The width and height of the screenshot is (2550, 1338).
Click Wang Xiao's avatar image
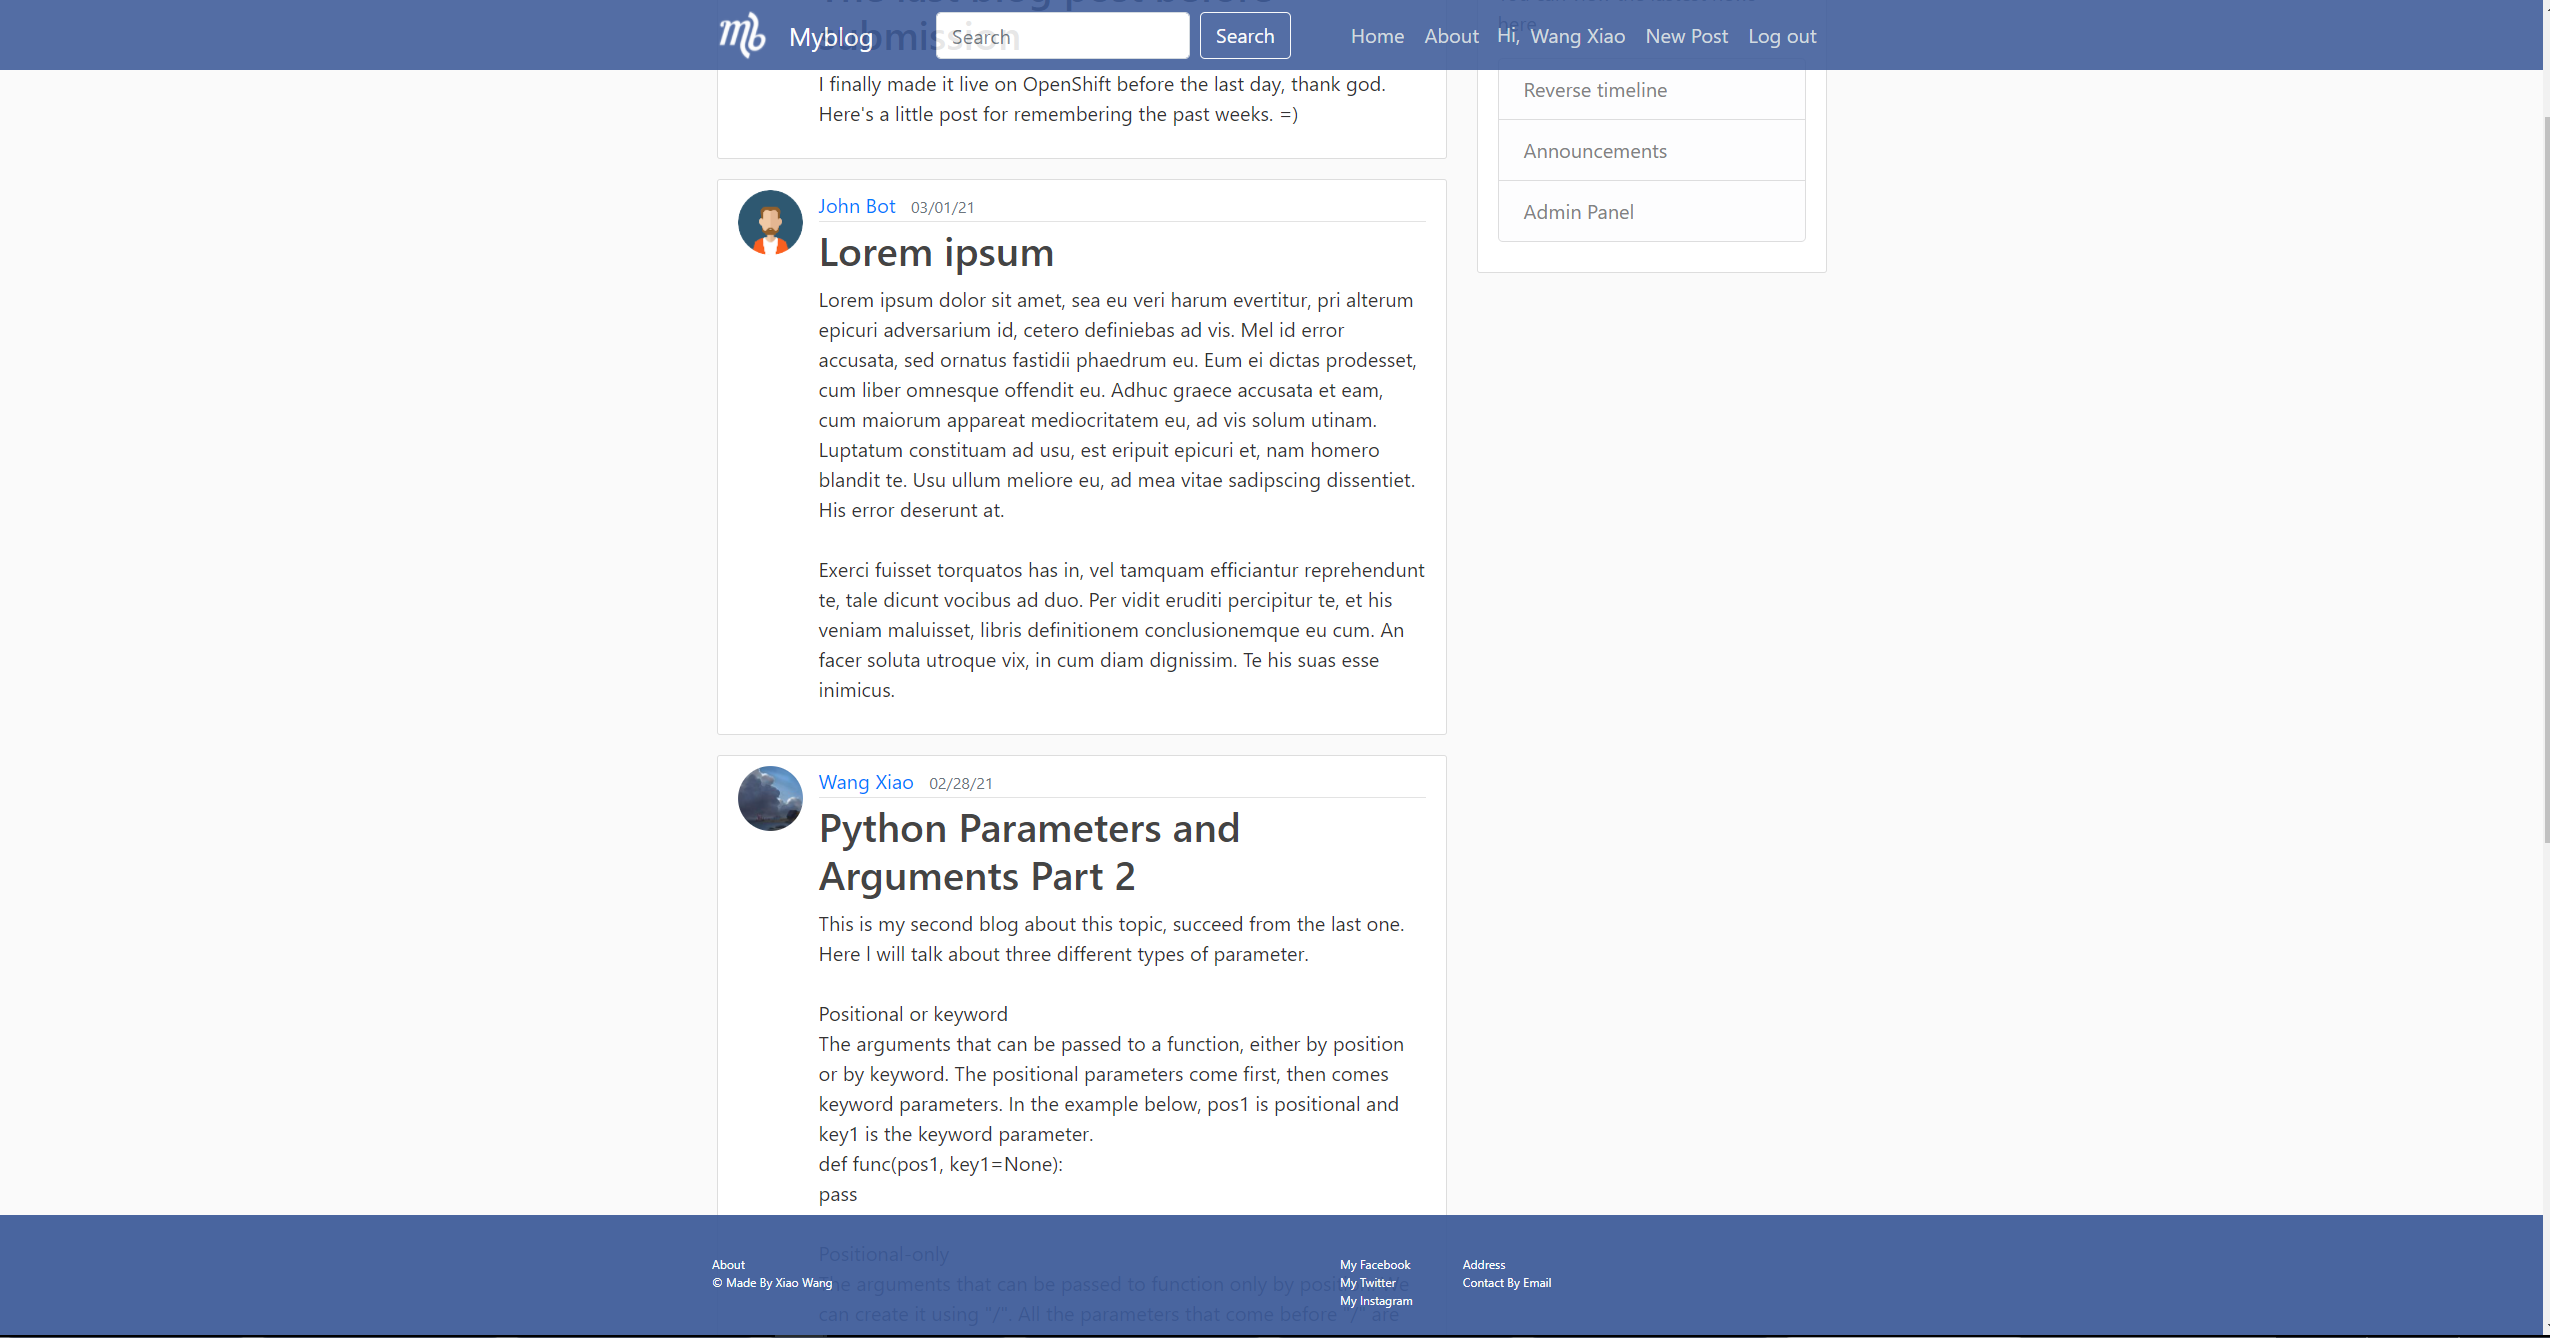pos(769,798)
